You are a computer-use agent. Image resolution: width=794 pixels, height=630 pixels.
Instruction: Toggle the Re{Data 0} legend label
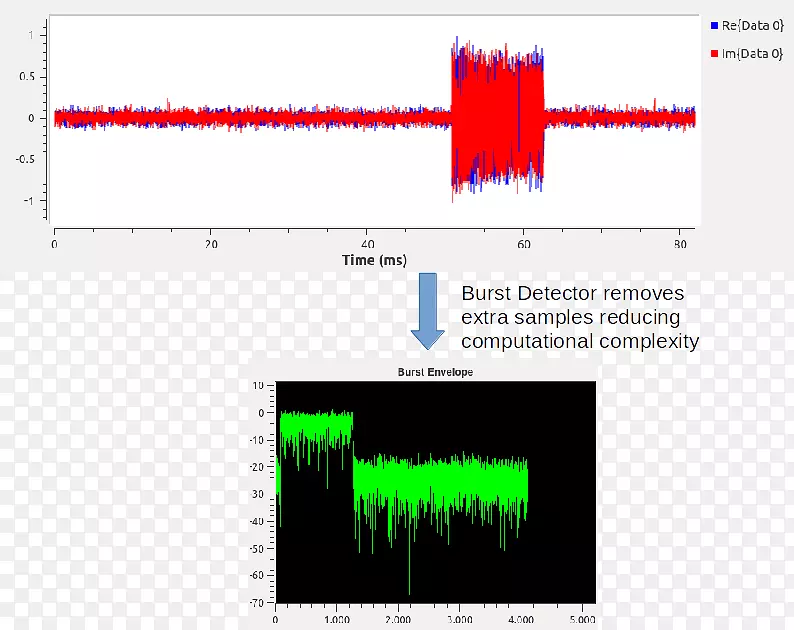(752, 25)
